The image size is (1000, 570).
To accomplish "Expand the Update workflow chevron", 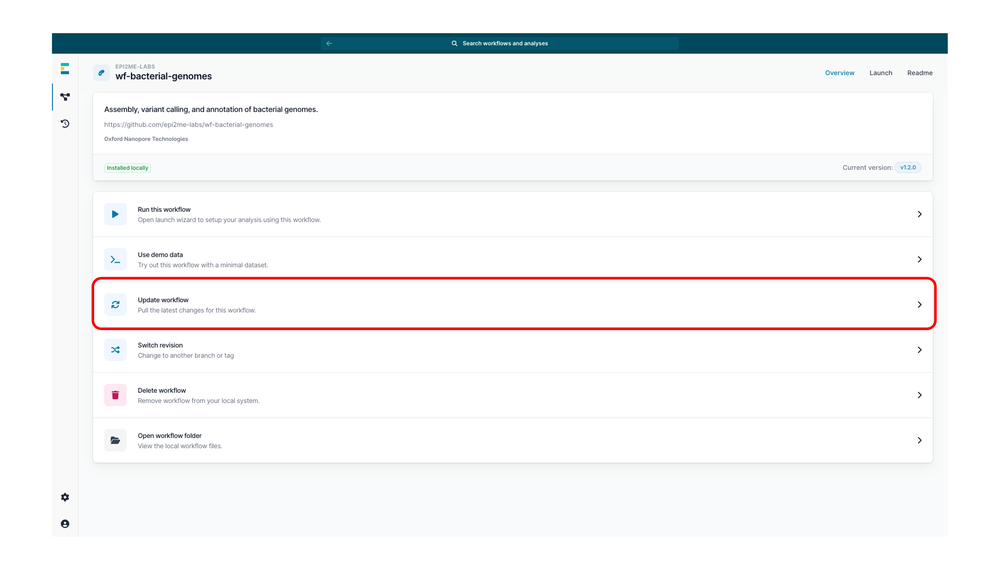I will 920,305.
